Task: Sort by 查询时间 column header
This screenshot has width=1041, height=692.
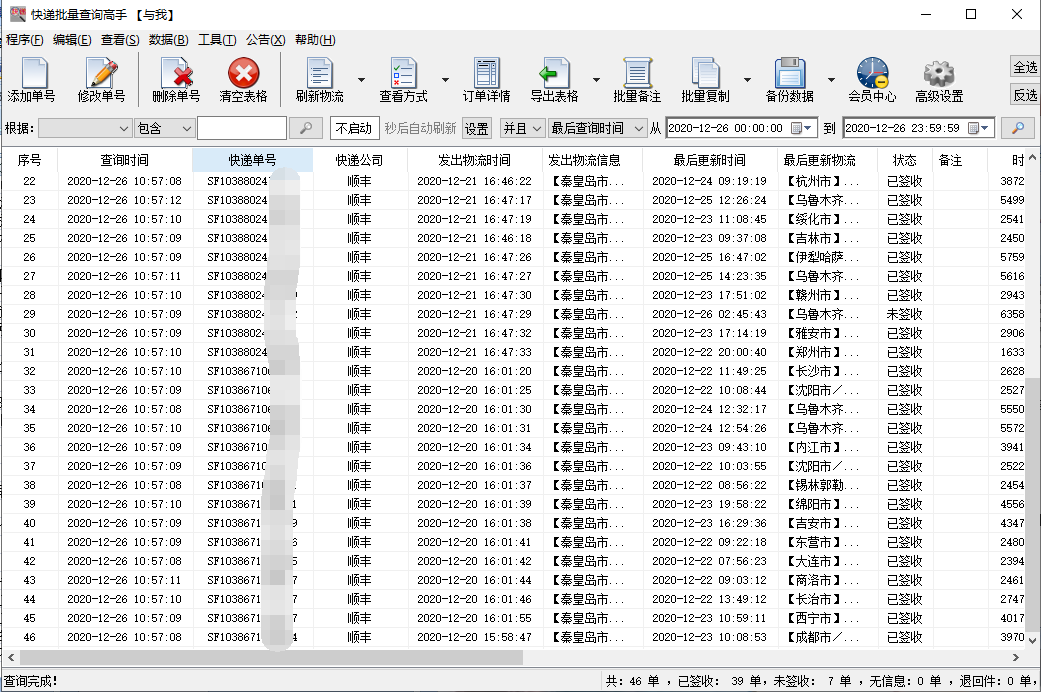Action: [x=124, y=160]
